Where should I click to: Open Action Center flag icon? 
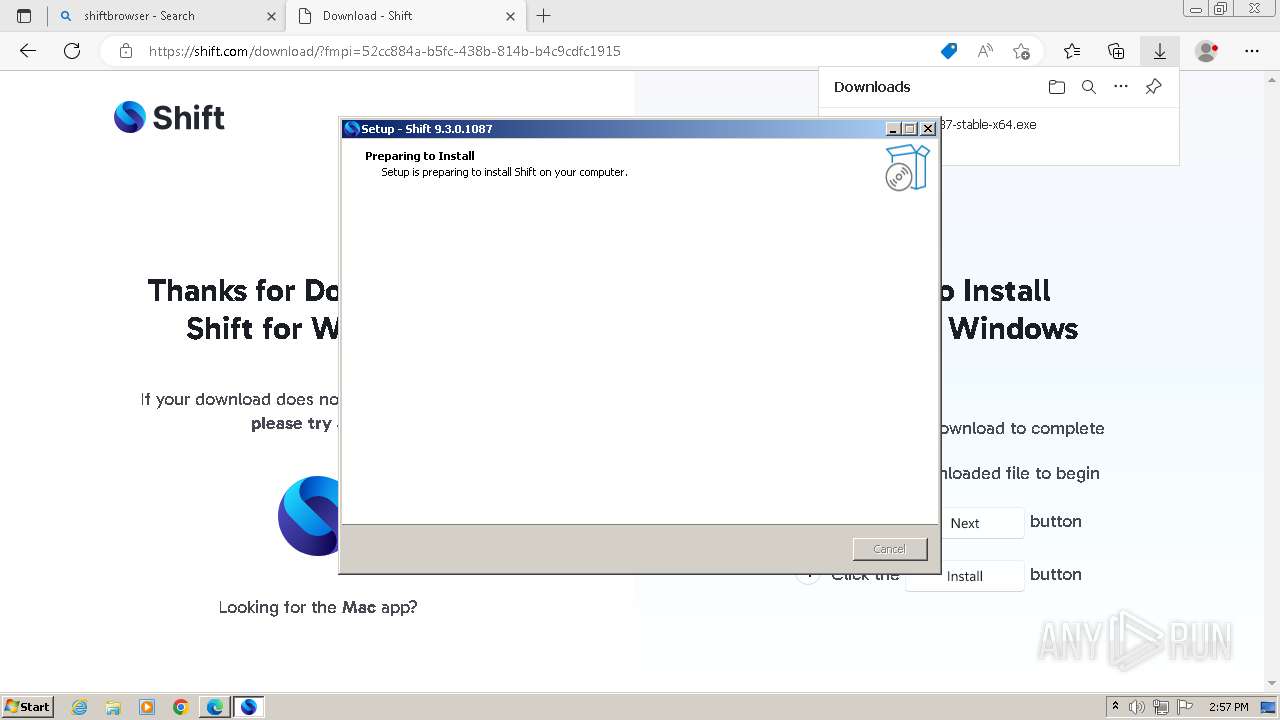click(x=1184, y=707)
